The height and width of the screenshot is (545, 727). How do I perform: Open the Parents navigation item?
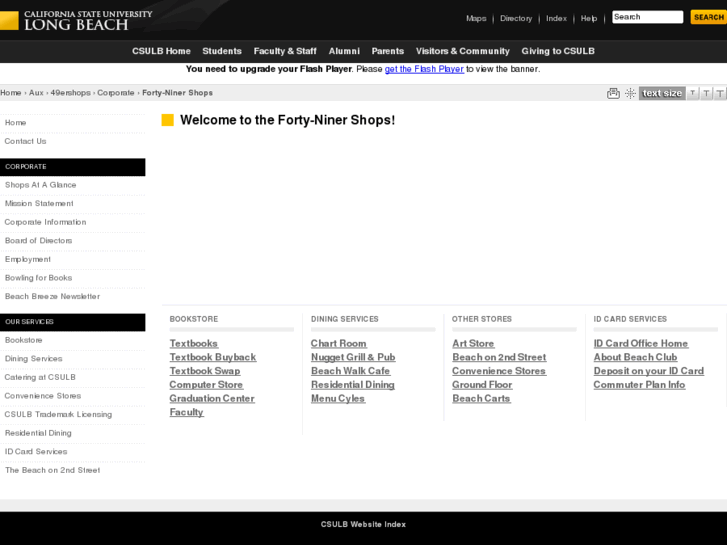pyautogui.click(x=388, y=51)
